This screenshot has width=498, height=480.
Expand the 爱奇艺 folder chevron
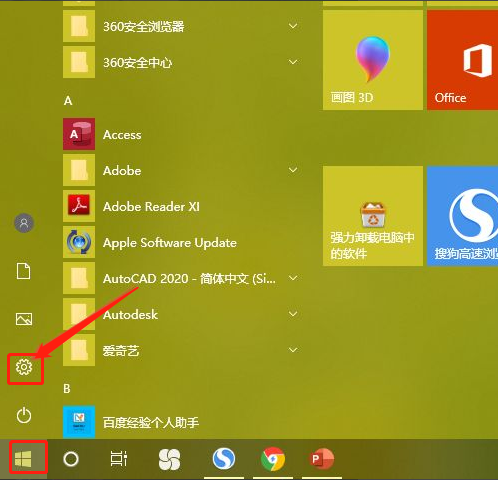pos(293,350)
